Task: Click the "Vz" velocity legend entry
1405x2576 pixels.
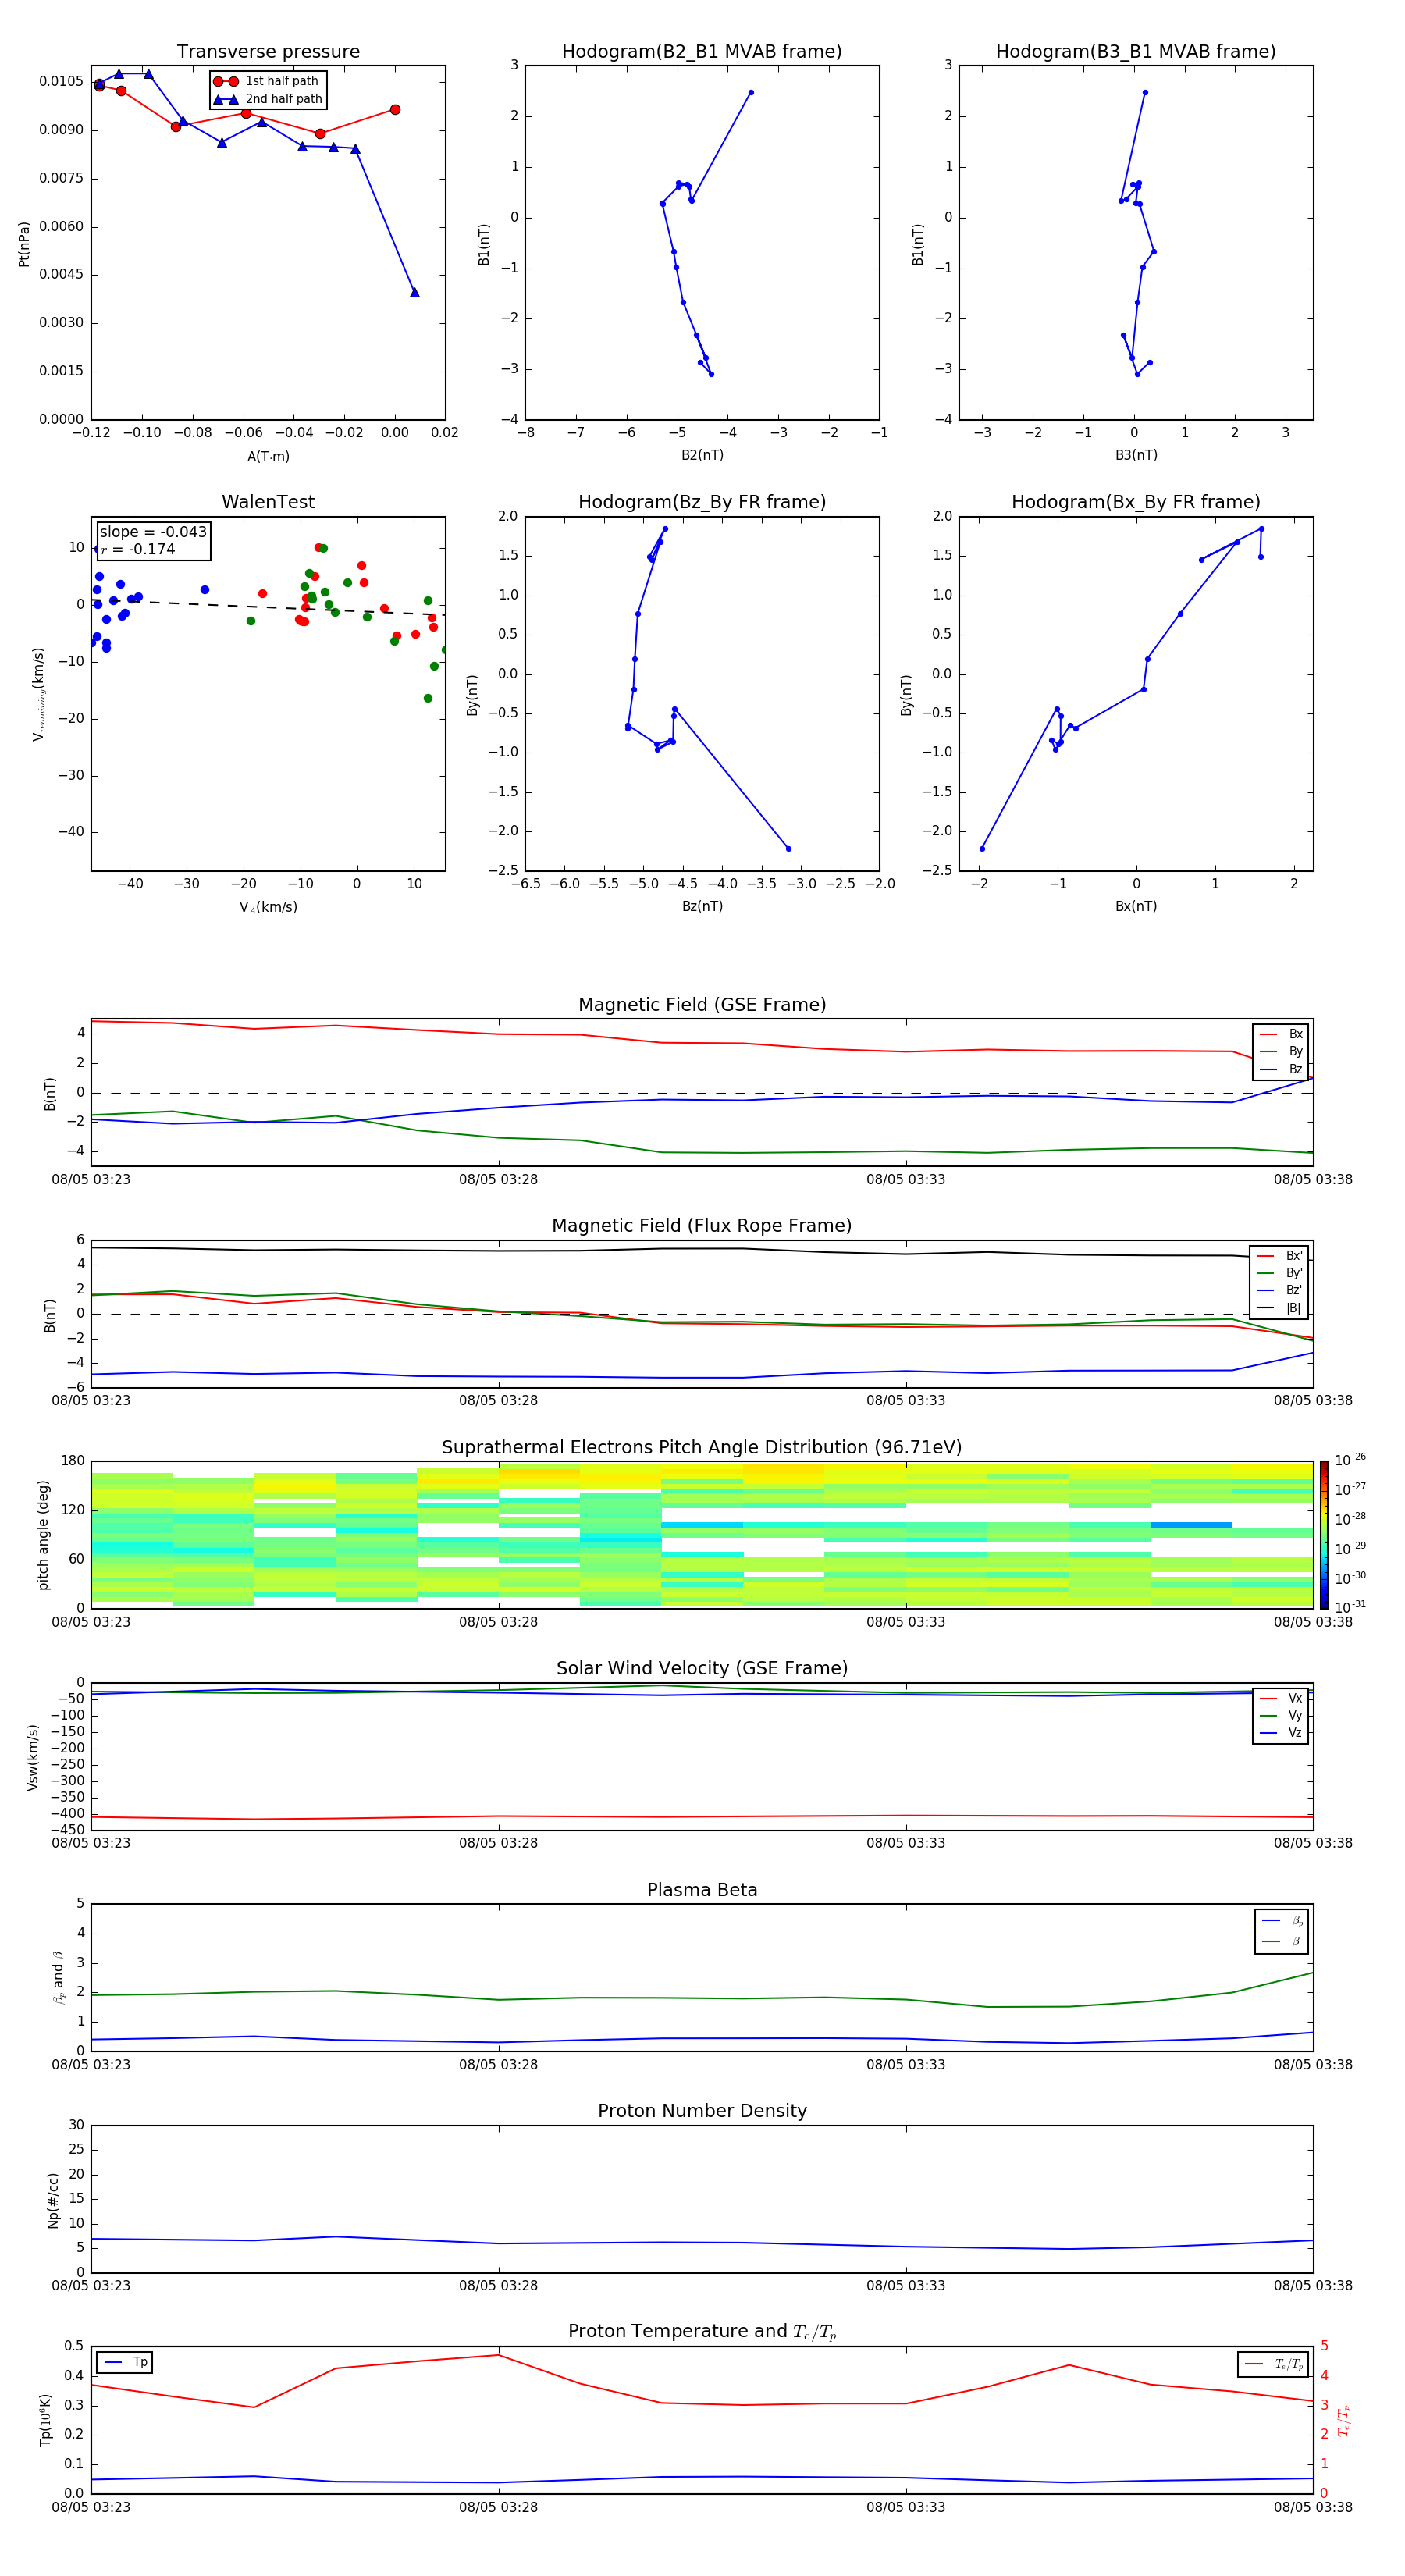Action: pos(1281,1732)
